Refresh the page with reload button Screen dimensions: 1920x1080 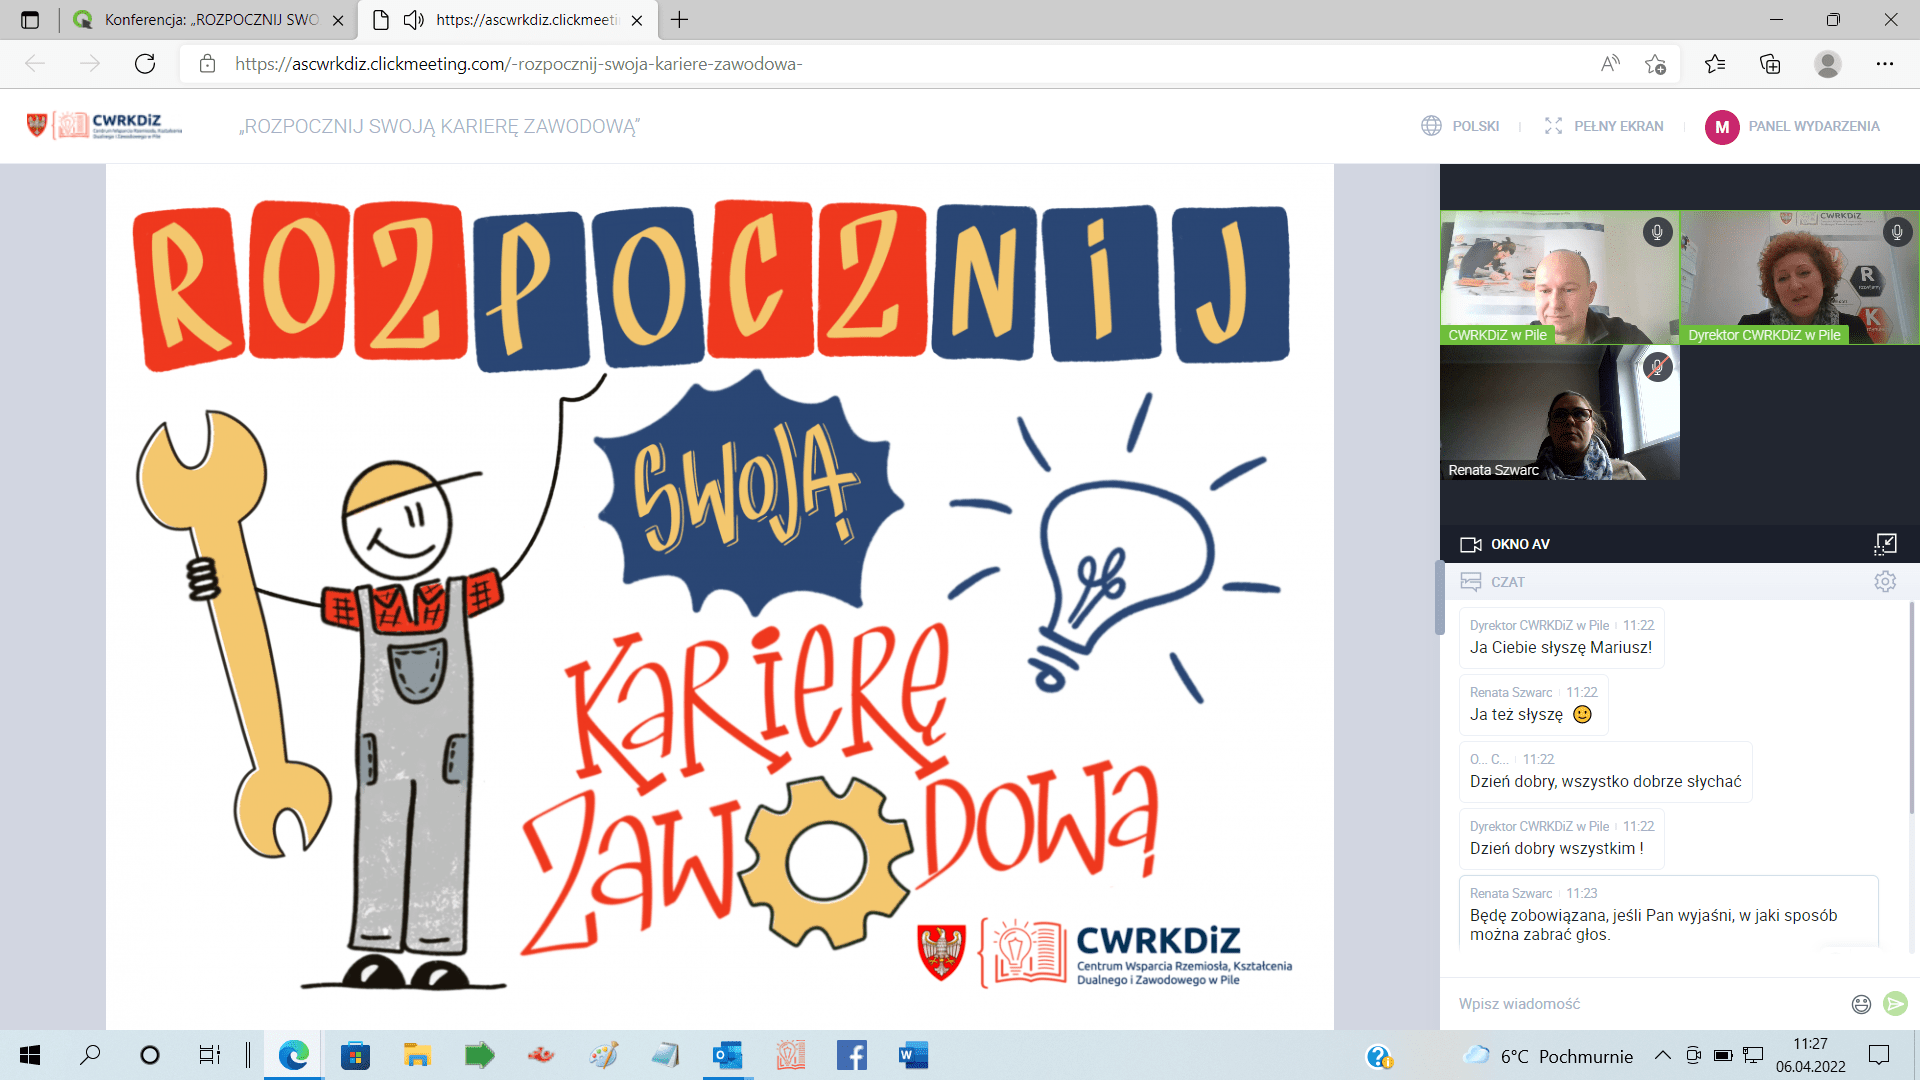(x=145, y=64)
